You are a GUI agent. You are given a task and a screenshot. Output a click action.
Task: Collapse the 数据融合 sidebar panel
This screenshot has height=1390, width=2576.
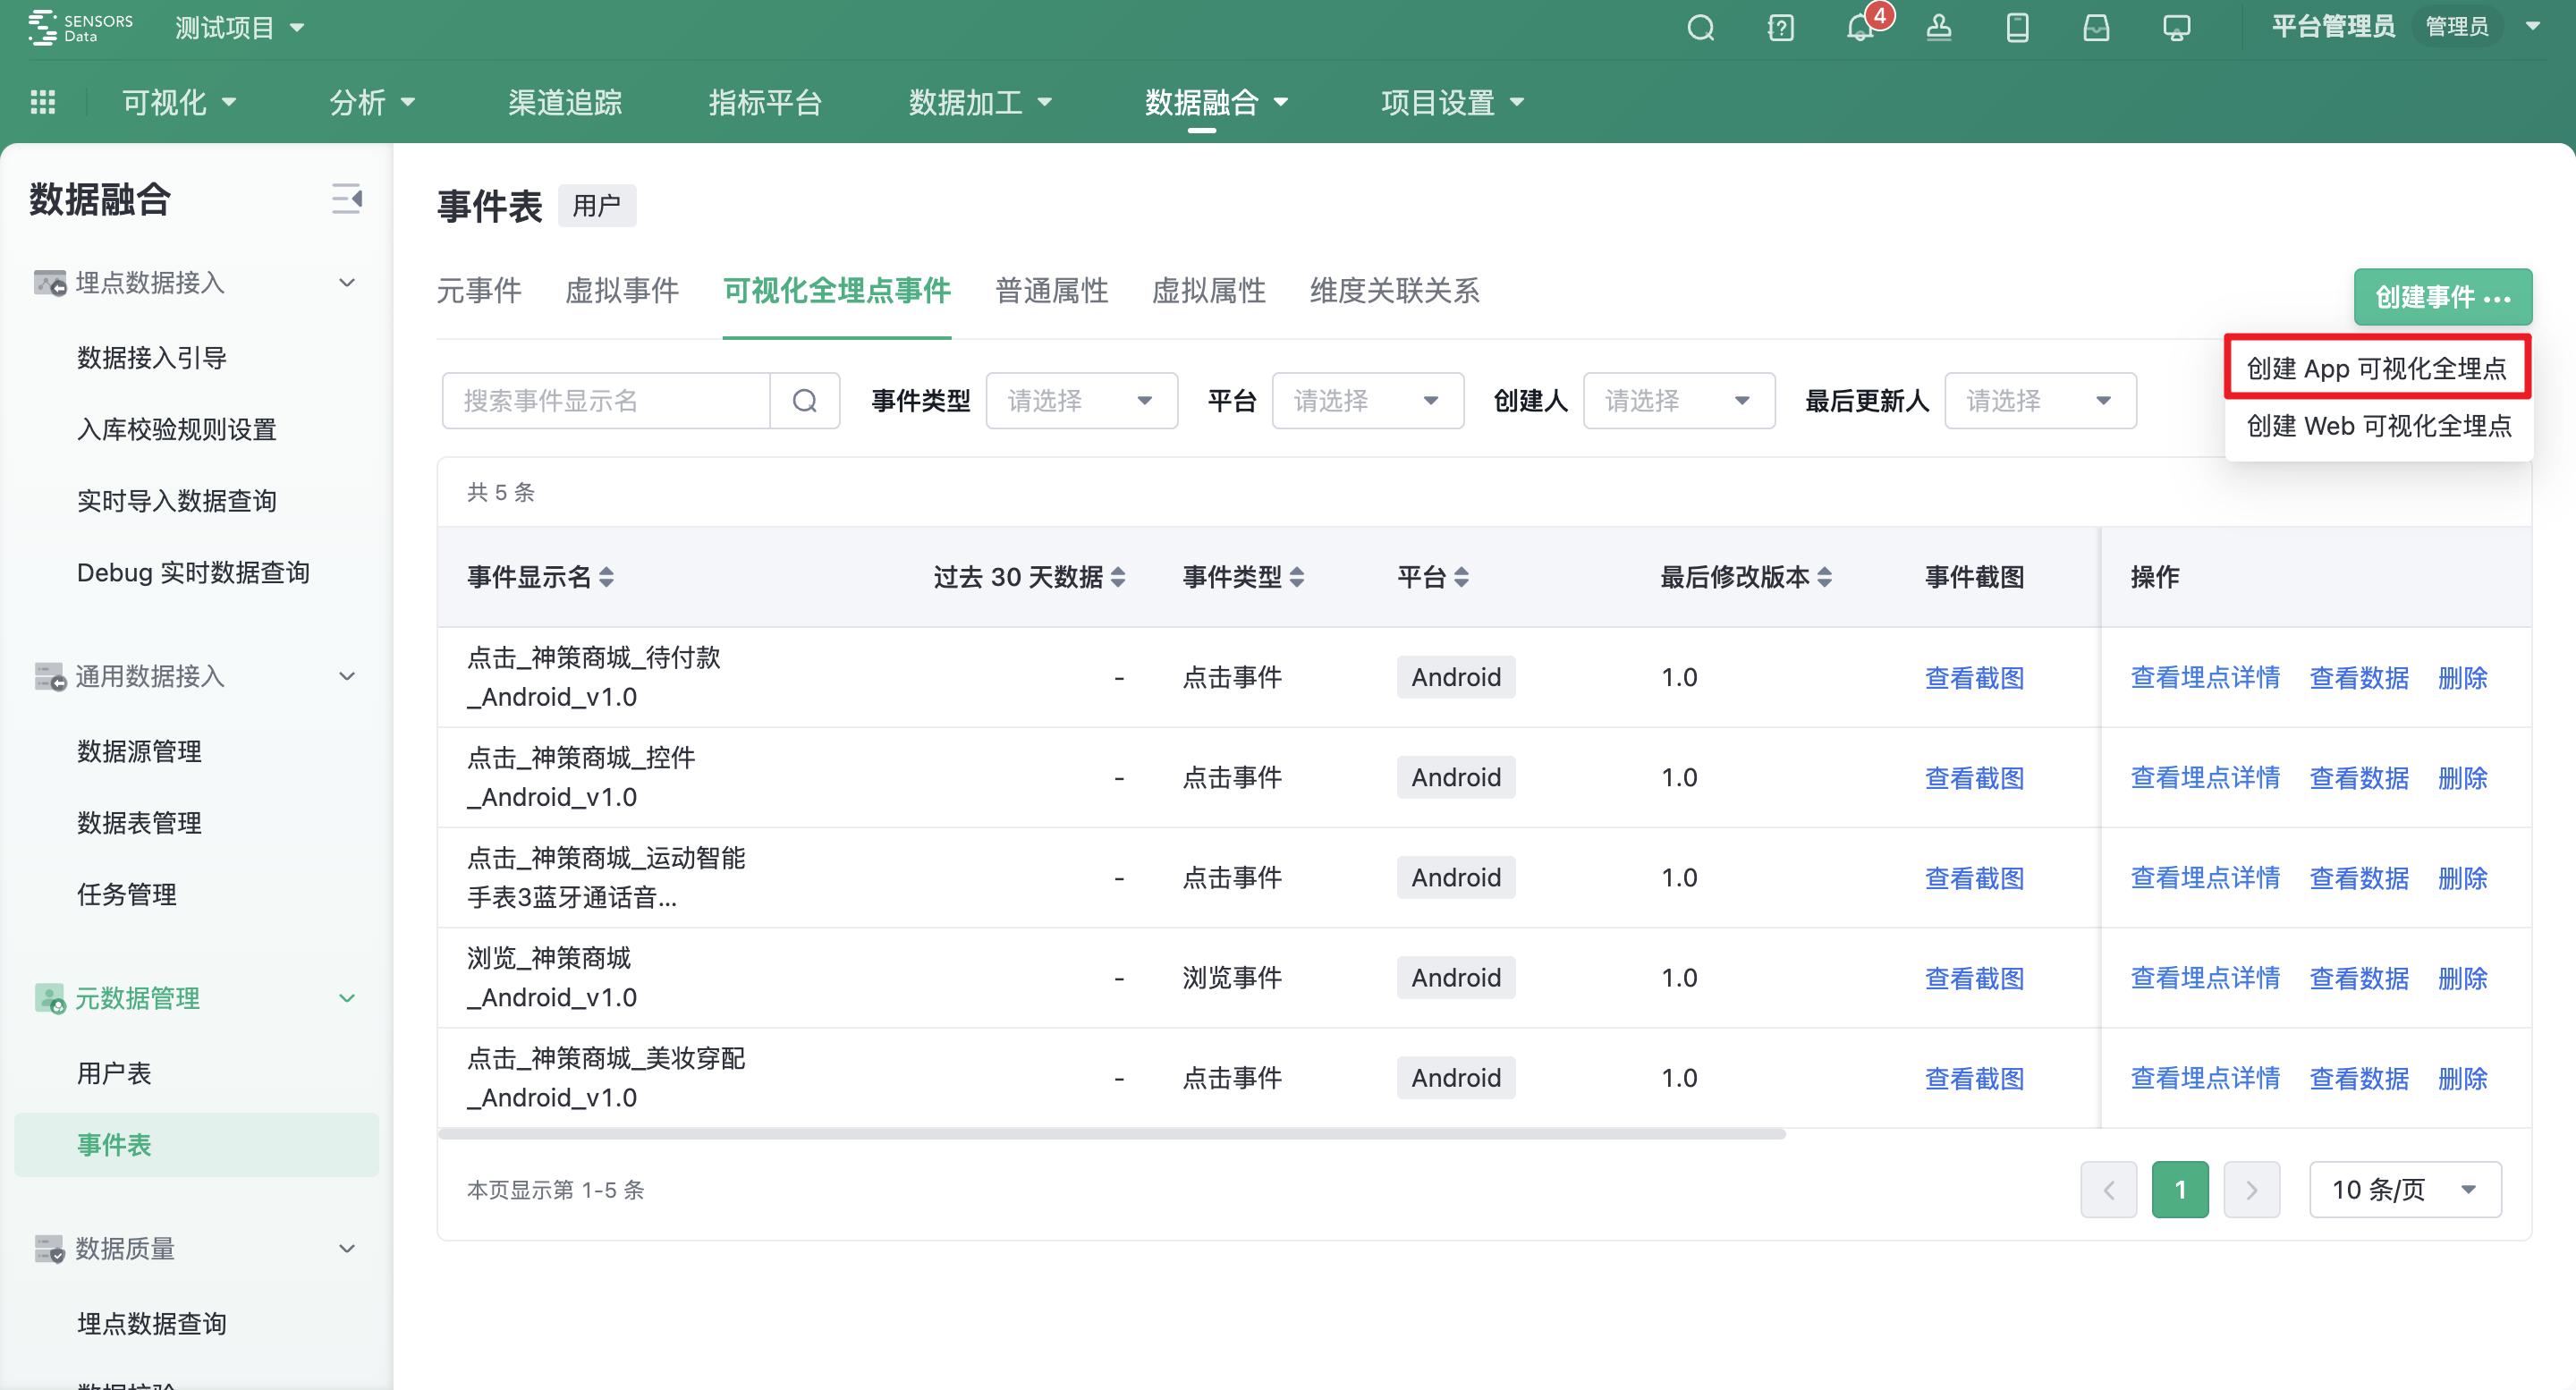tap(346, 200)
